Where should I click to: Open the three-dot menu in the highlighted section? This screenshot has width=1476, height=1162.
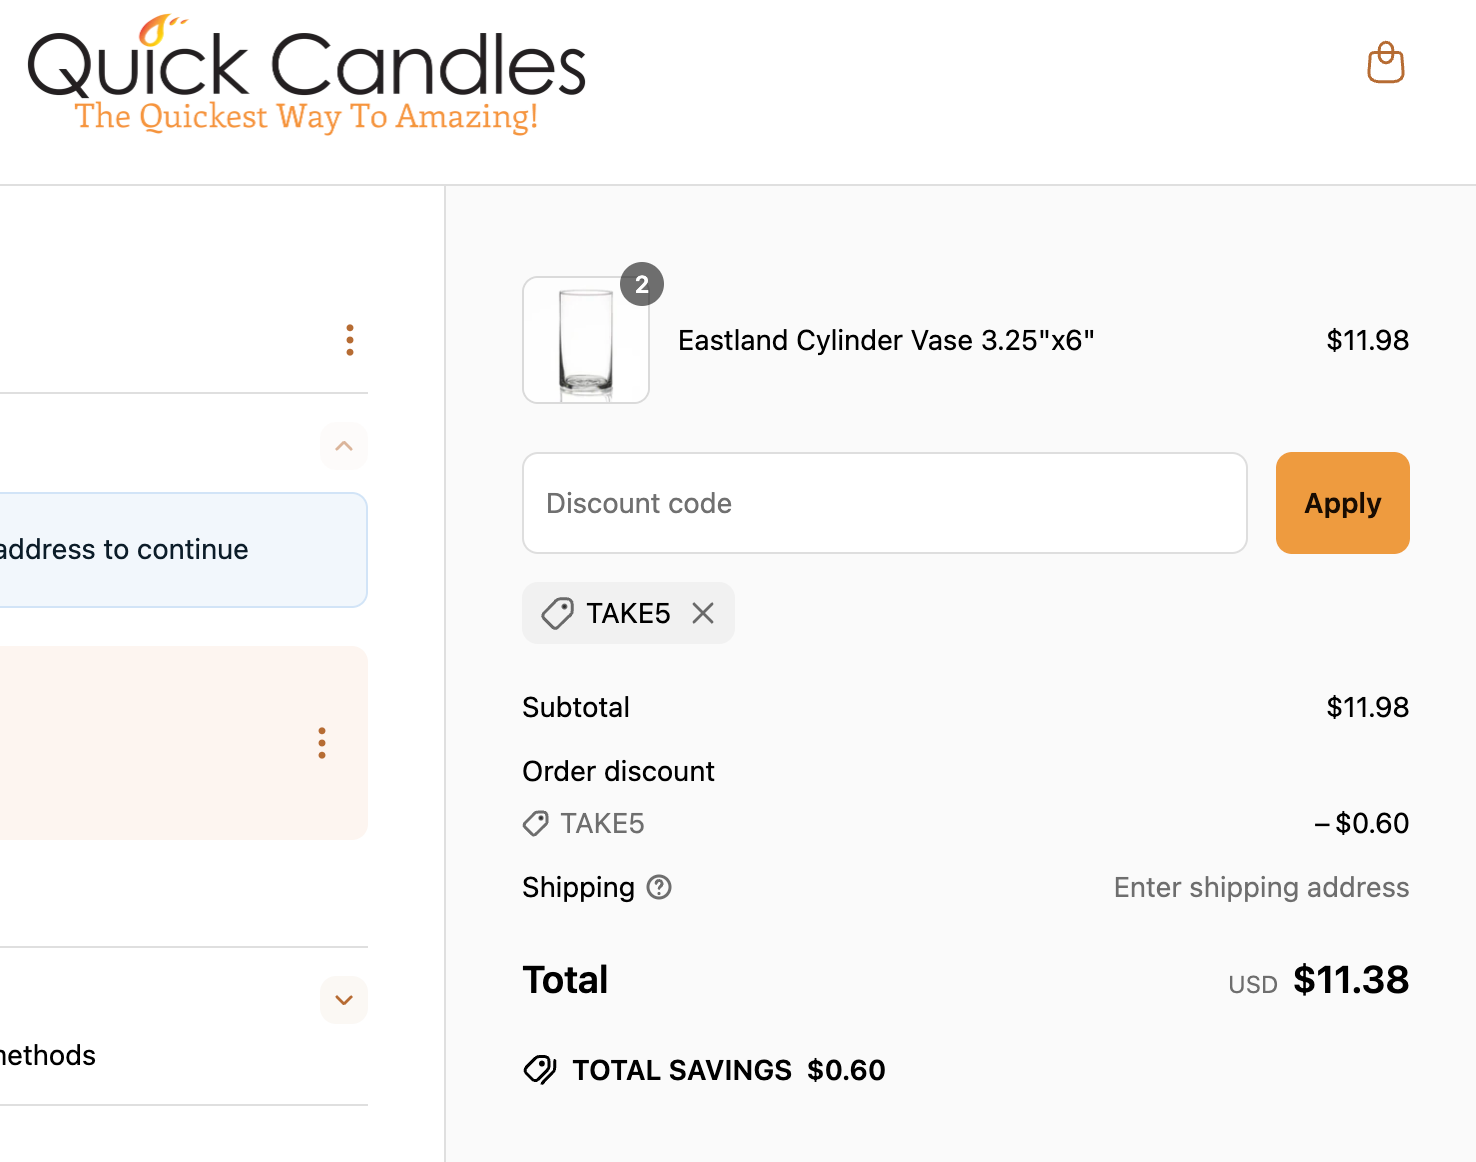click(322, 743)
